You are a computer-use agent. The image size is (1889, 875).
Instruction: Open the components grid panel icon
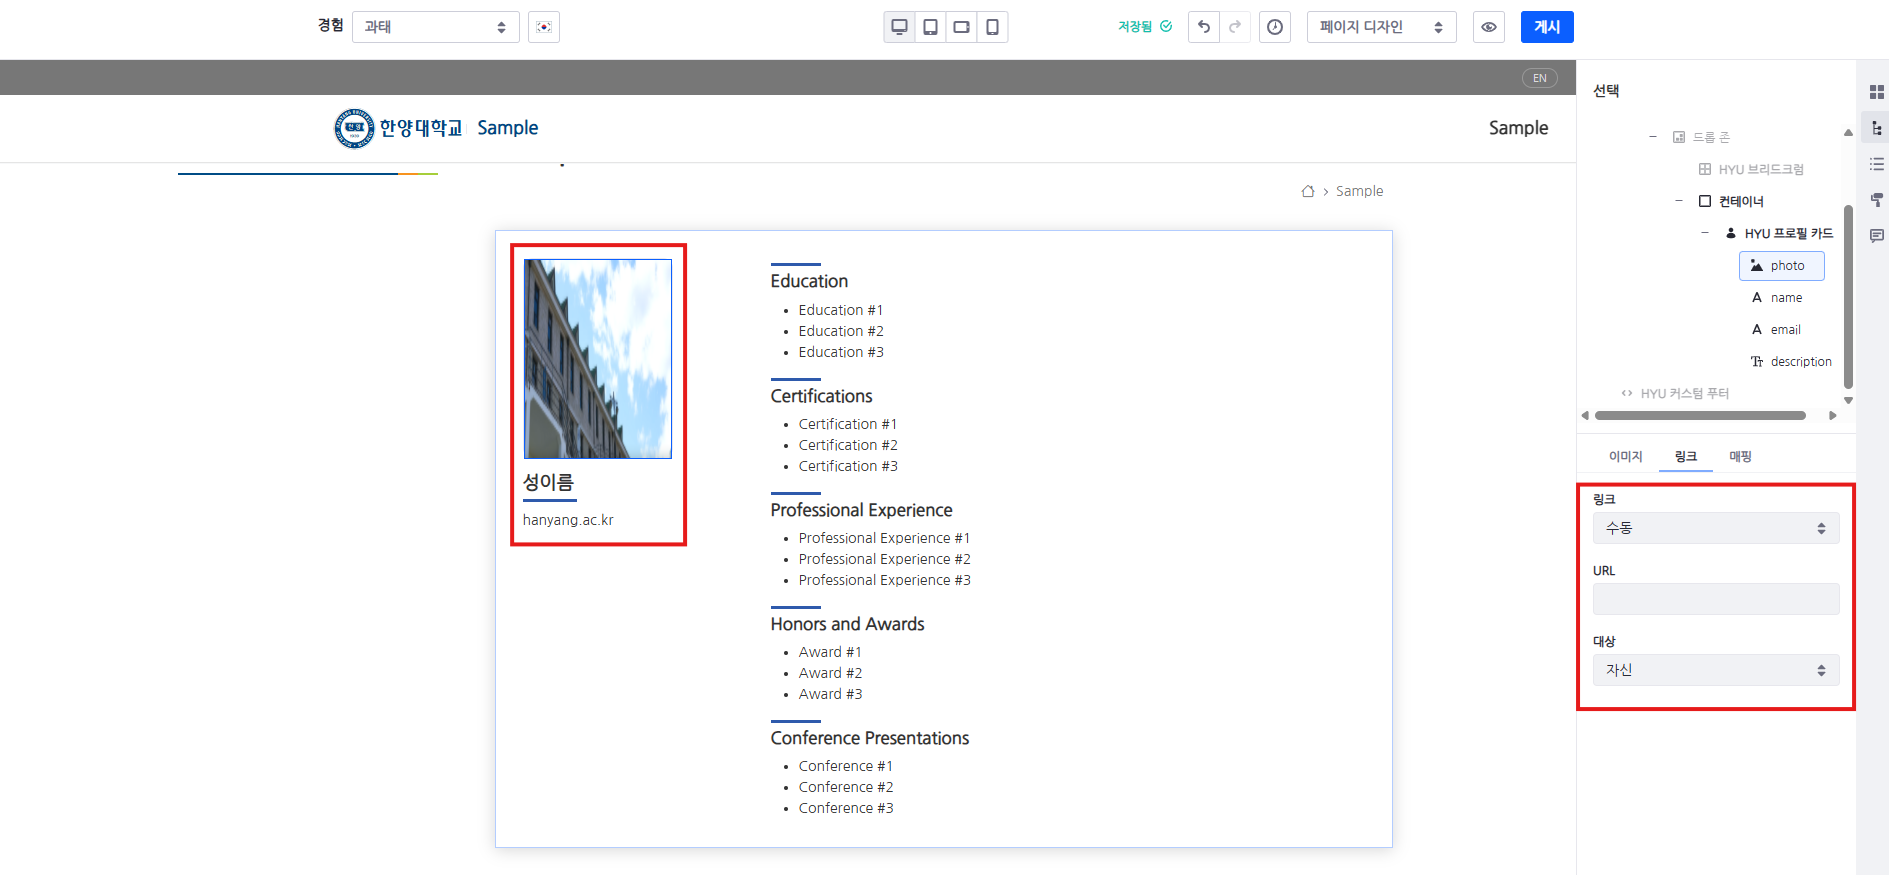pyautogui.click(x=1876, y=92)
